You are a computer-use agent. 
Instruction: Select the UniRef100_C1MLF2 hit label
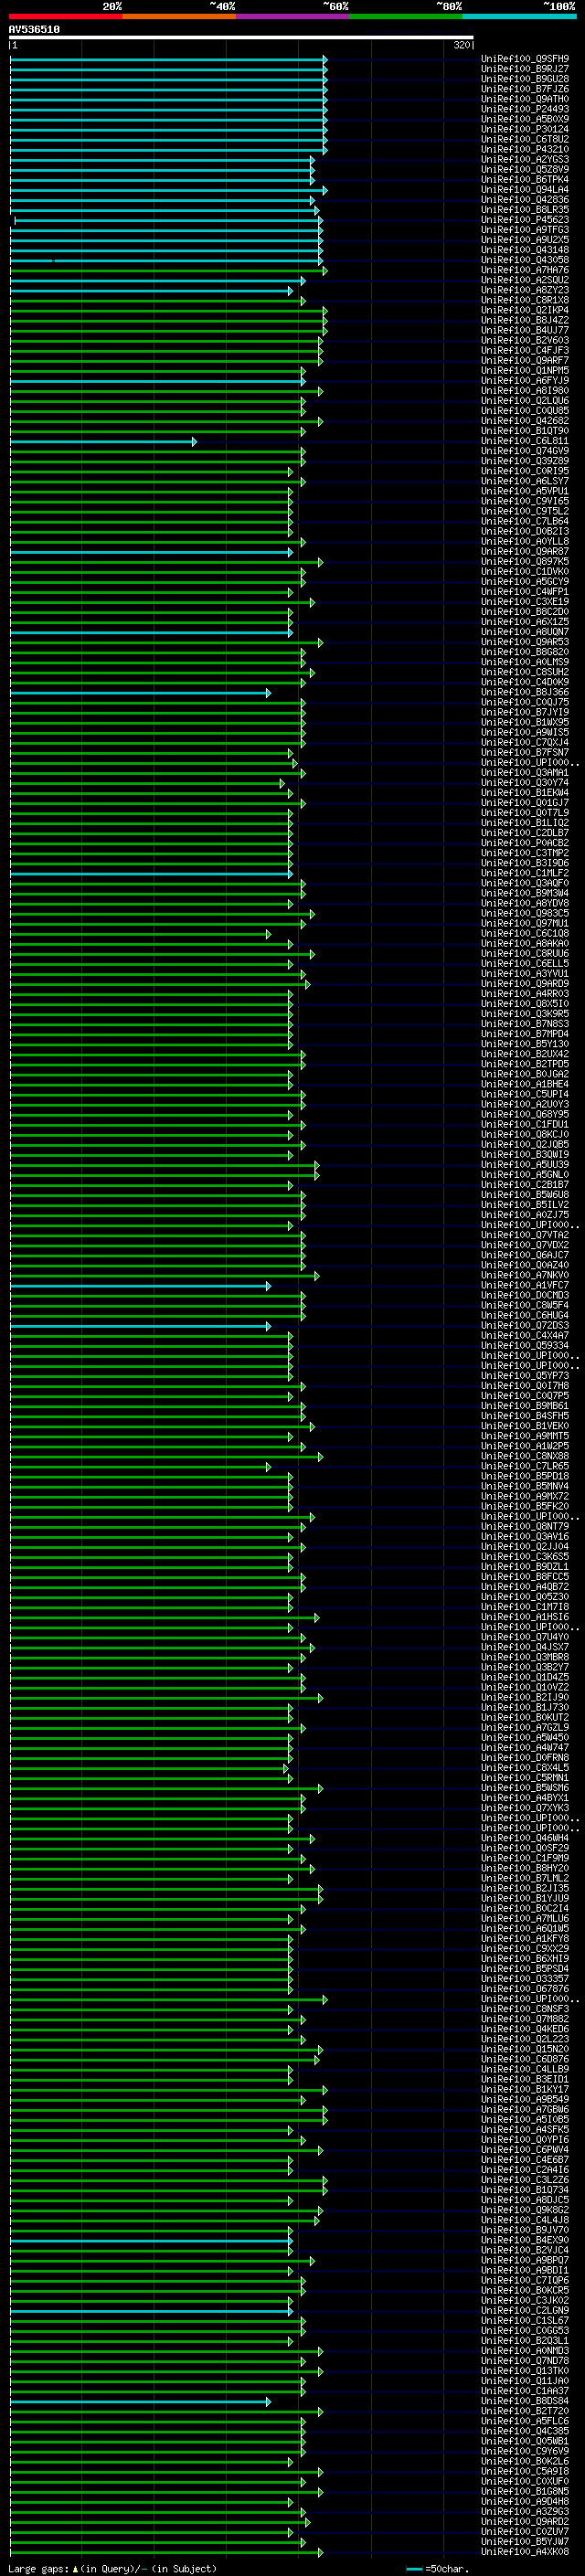(525, 873)
